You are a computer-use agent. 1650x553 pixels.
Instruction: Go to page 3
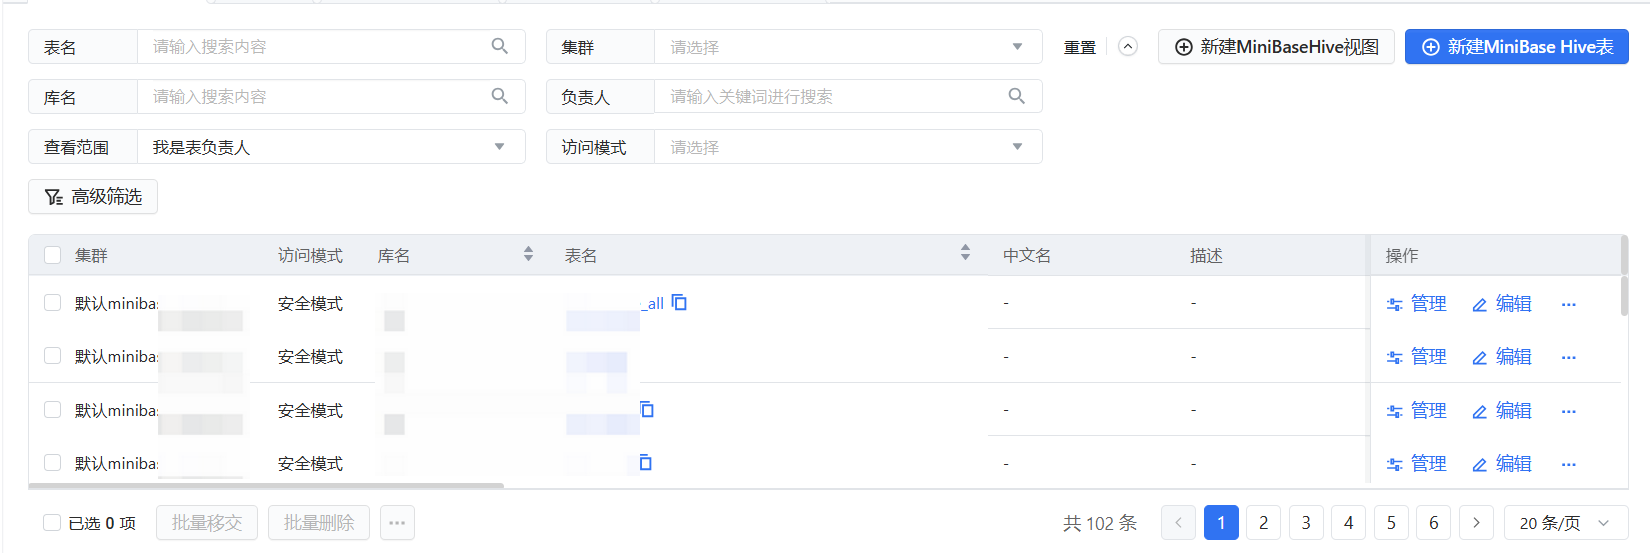click(x=1306, y=523)
